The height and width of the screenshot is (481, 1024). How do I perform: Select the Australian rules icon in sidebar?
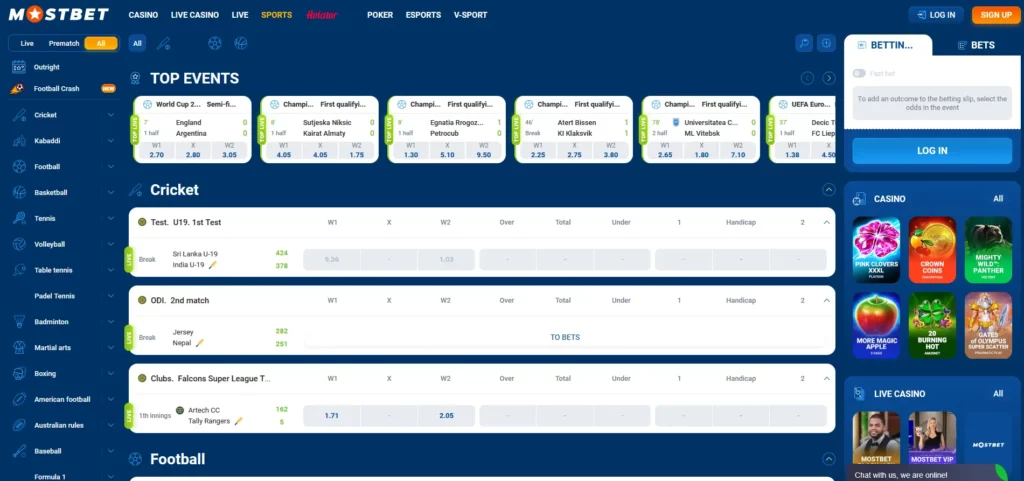[x=19, y=426]
